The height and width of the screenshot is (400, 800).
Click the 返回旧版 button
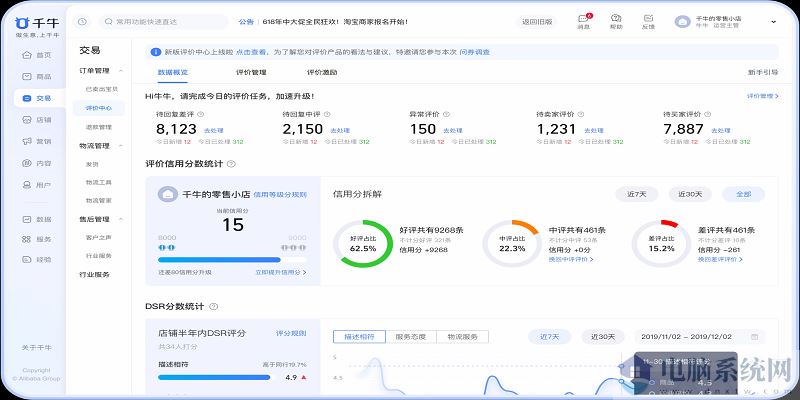[536, 21]
